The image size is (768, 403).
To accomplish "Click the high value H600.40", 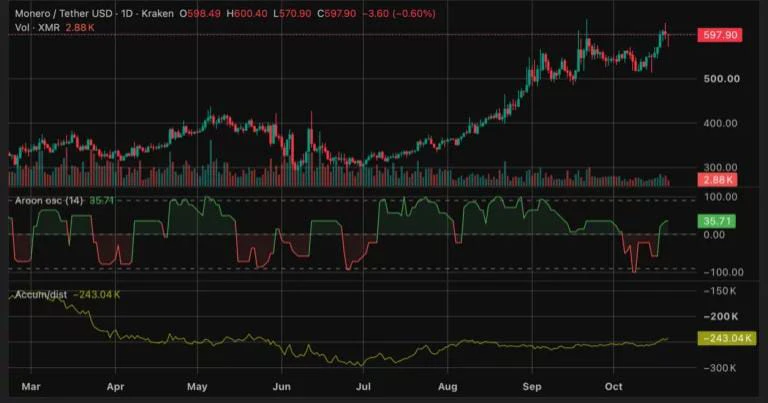I will [247, 14].
